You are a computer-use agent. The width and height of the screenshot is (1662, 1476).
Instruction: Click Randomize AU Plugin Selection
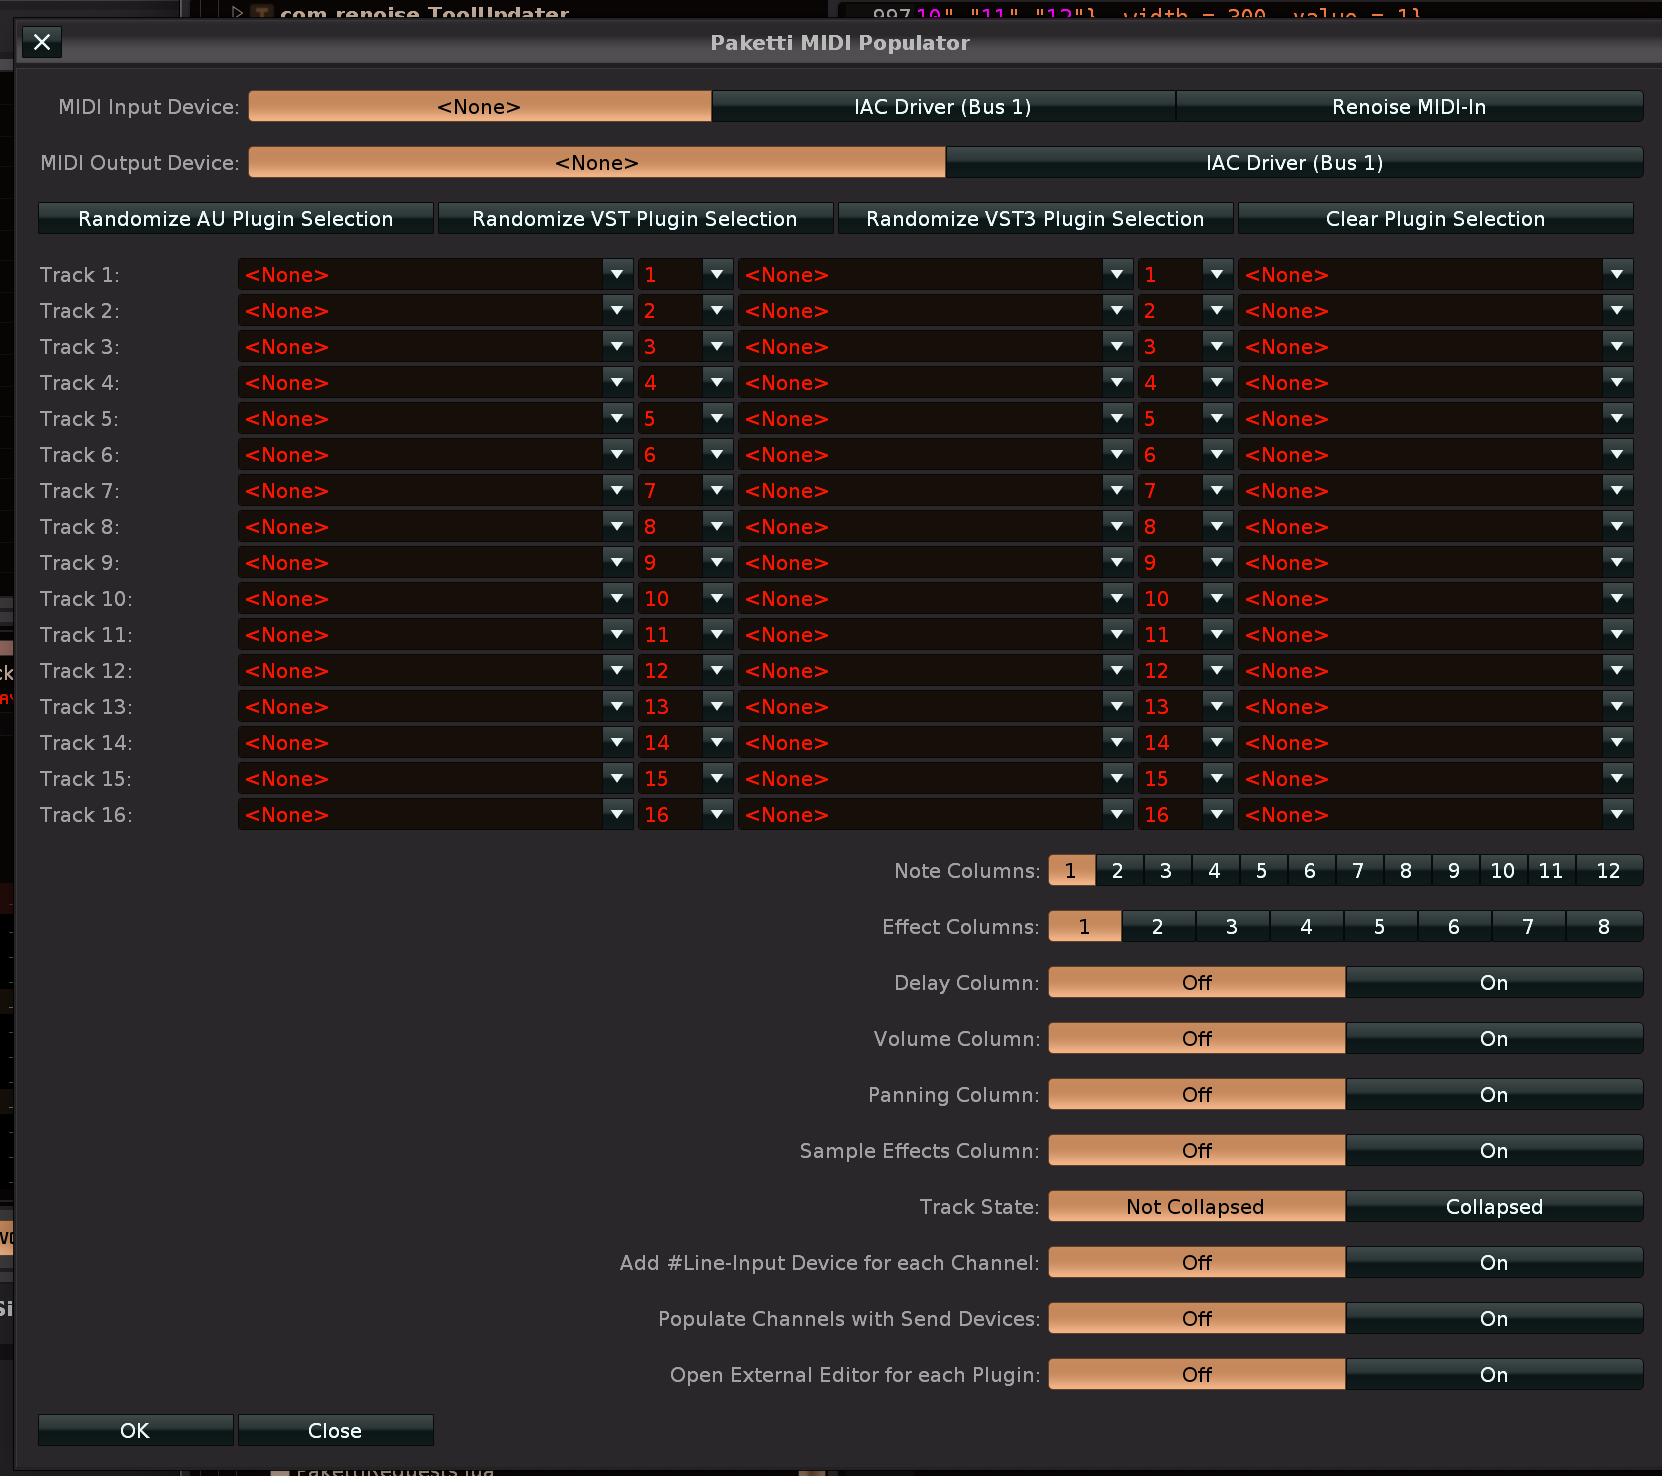[236, 219]
